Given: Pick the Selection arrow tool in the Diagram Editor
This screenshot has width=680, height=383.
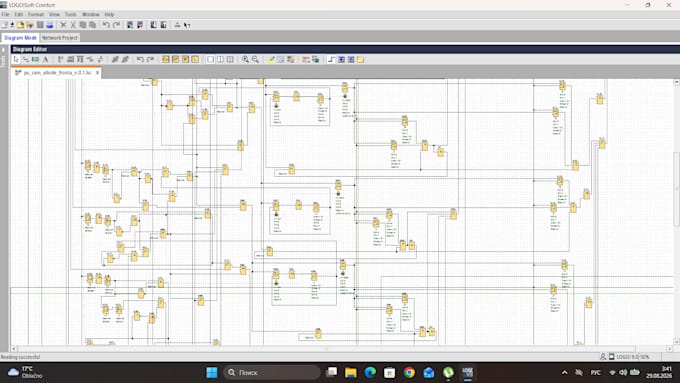Looking at the screenshot, I should tap(16, 59).
